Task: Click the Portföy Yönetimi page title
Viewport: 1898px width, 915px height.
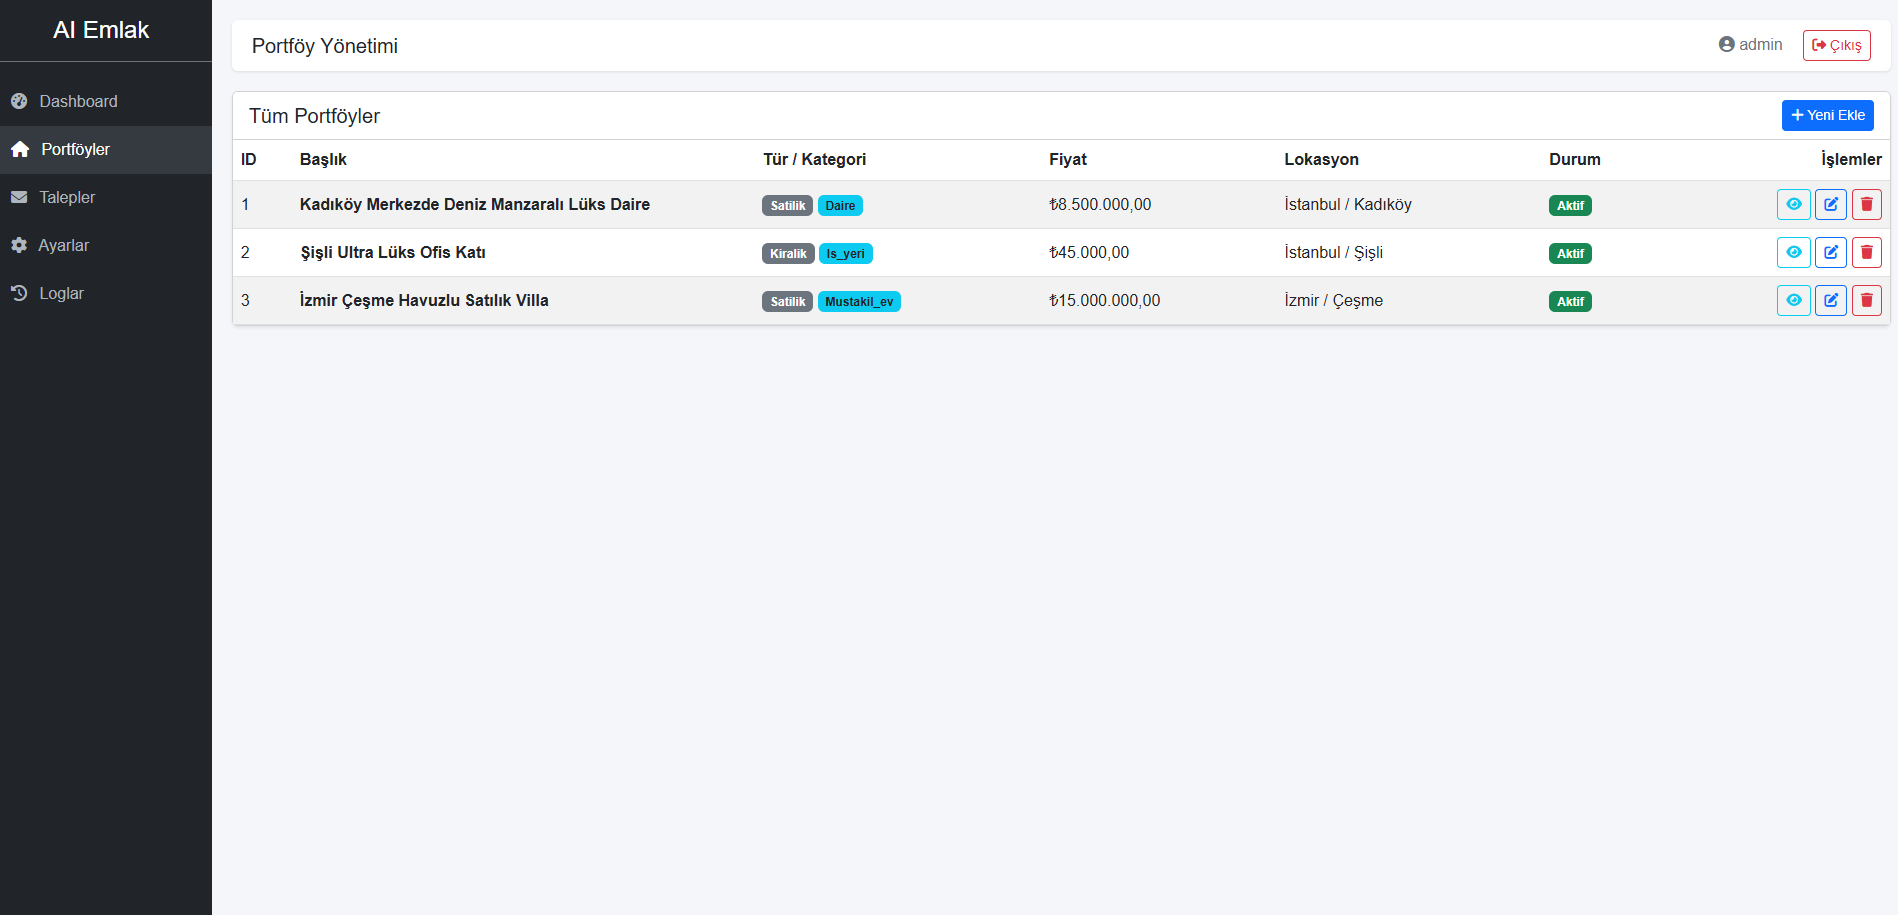Action: click(x=325, y=46)
